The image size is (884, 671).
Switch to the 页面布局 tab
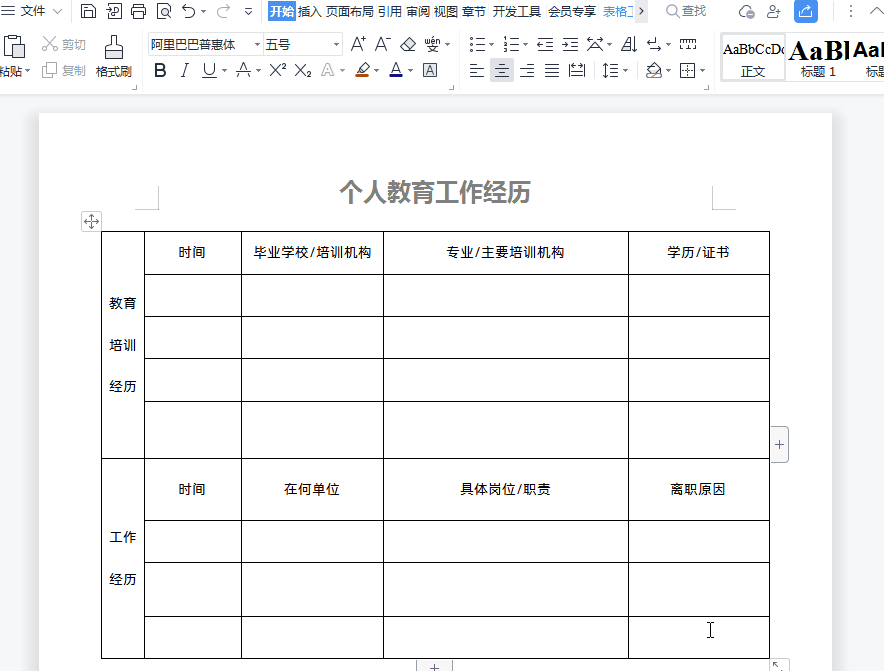pos(350,11)
